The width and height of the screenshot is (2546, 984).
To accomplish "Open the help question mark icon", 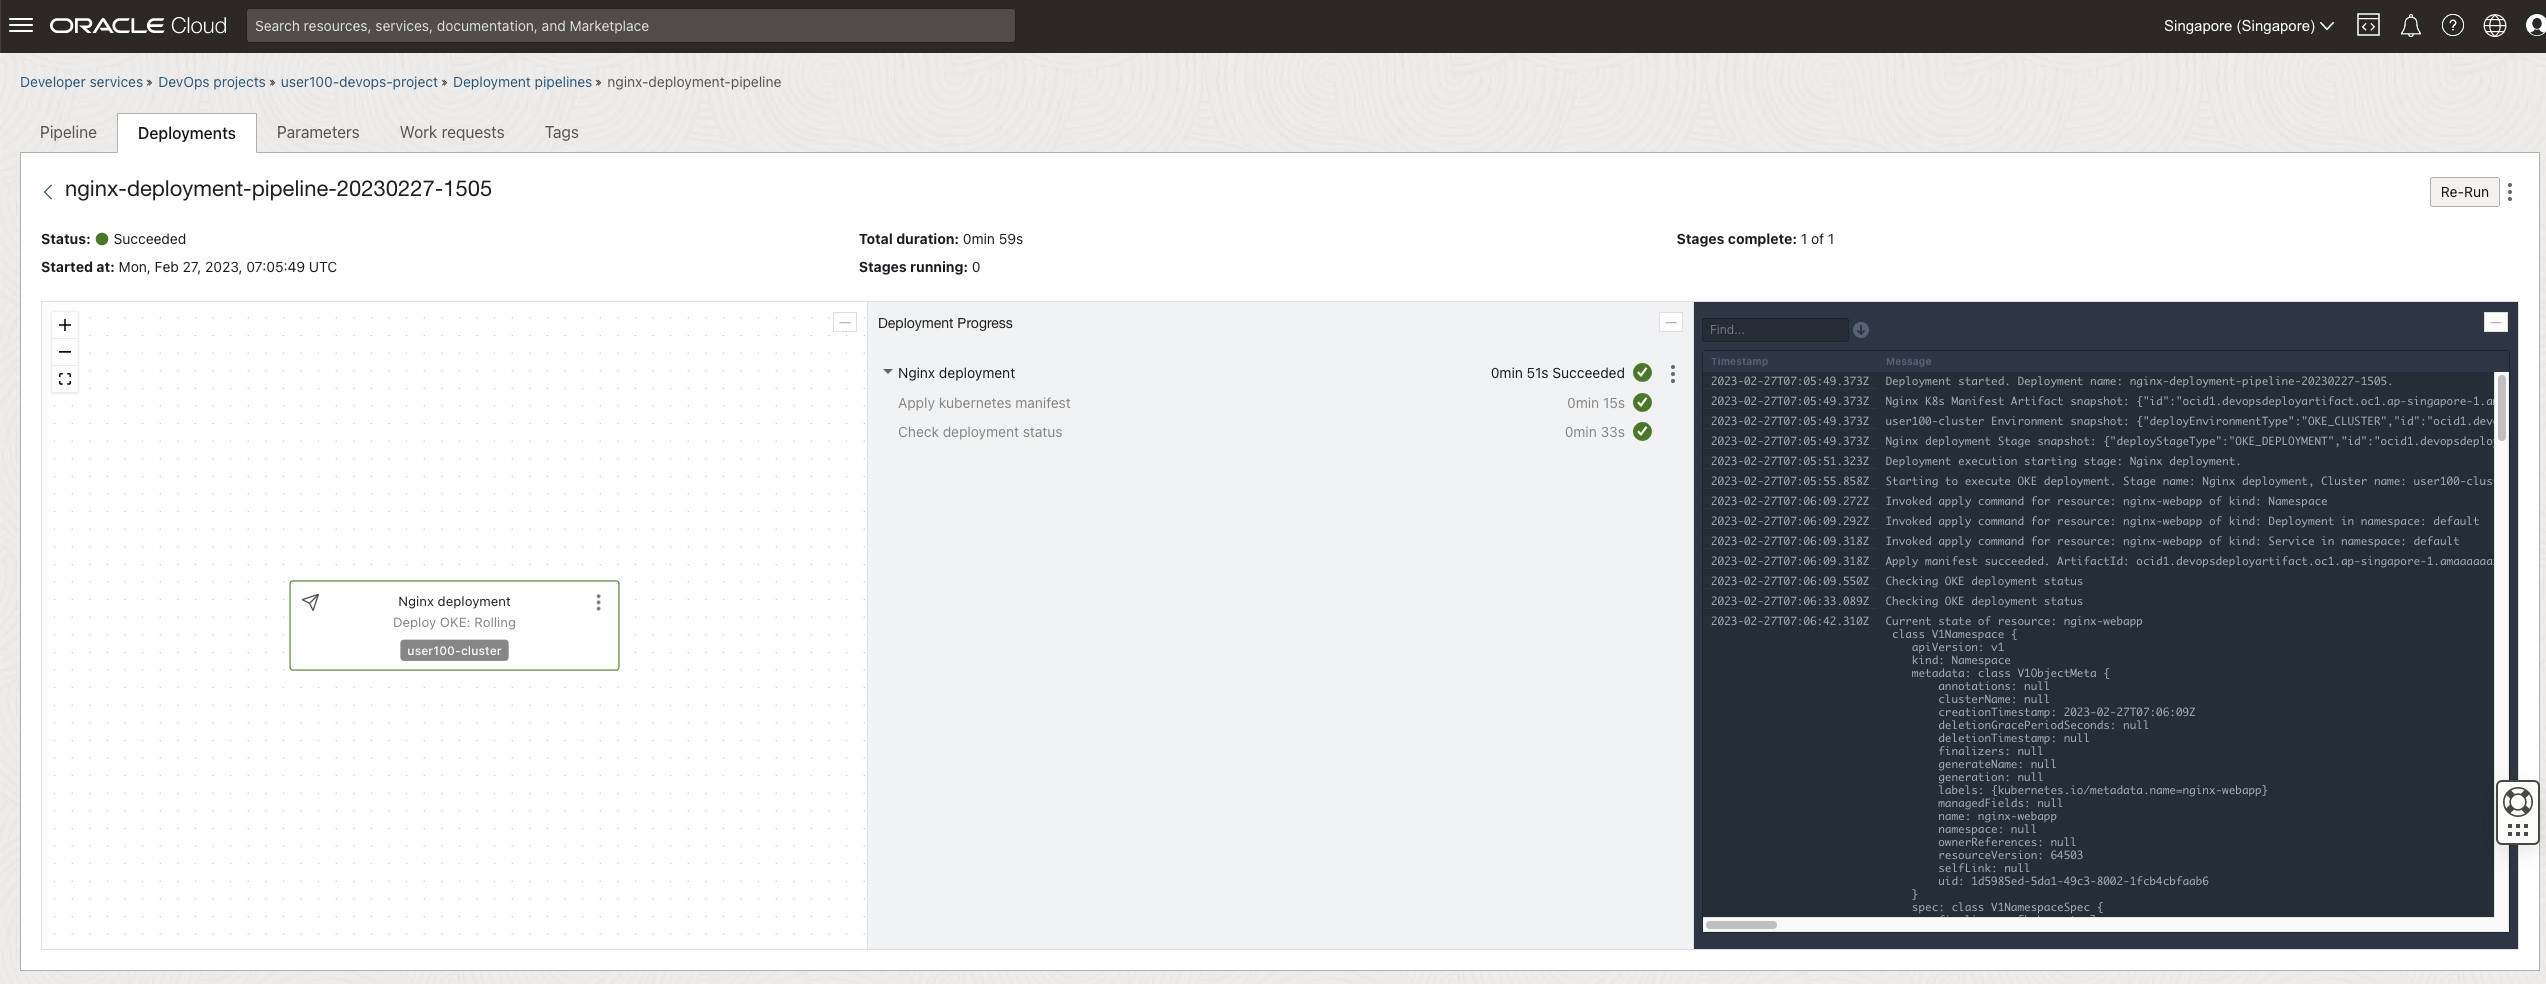I will click(2452, 26).
